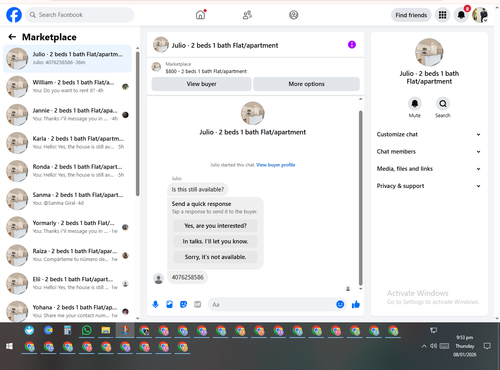Open the GIF picker icon
Image resolution: width=500 pixels, height=370 pixels.
point(198,304)
